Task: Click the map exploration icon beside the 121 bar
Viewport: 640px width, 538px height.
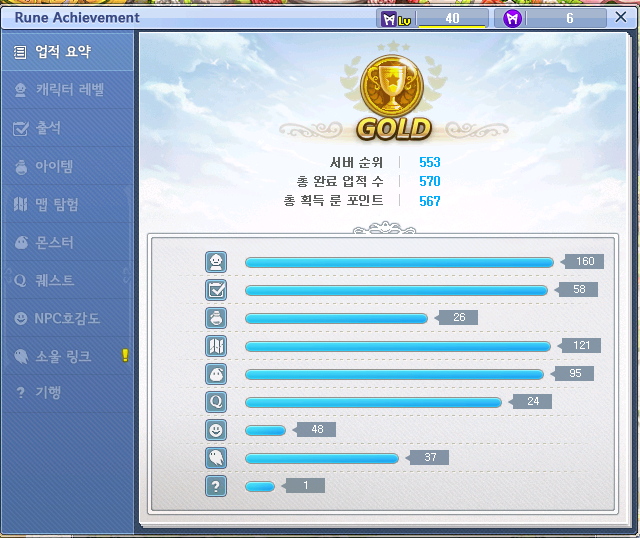Action: pos(216,346)
